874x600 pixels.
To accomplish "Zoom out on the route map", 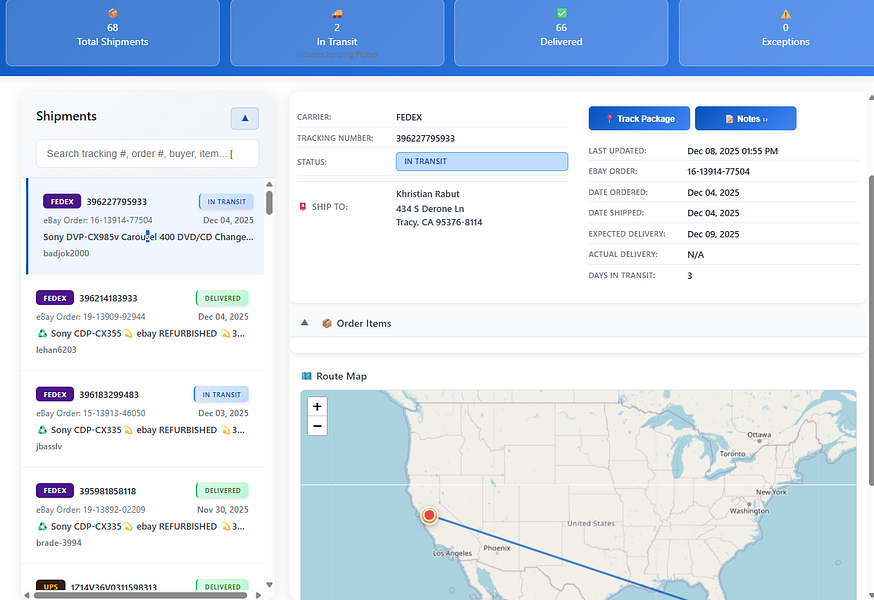I will coord(317,426).
